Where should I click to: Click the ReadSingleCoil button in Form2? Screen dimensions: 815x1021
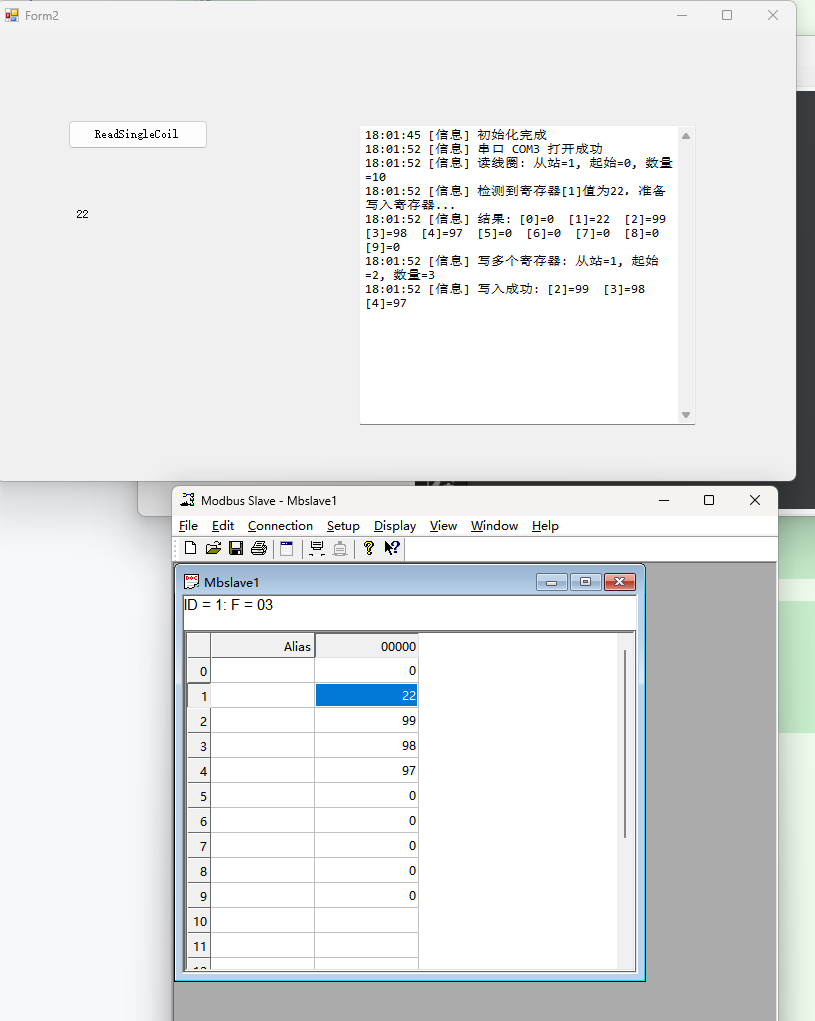pos(138,134)
